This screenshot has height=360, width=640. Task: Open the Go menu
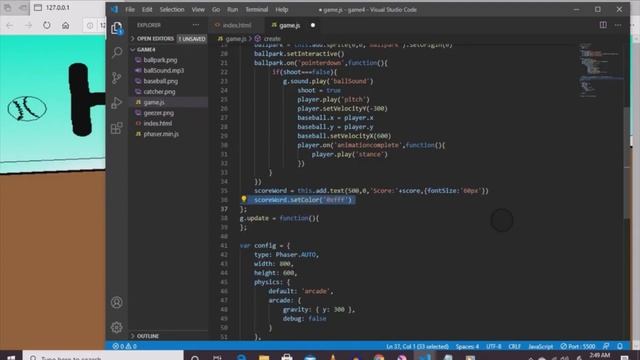click(x=216, y=9)
